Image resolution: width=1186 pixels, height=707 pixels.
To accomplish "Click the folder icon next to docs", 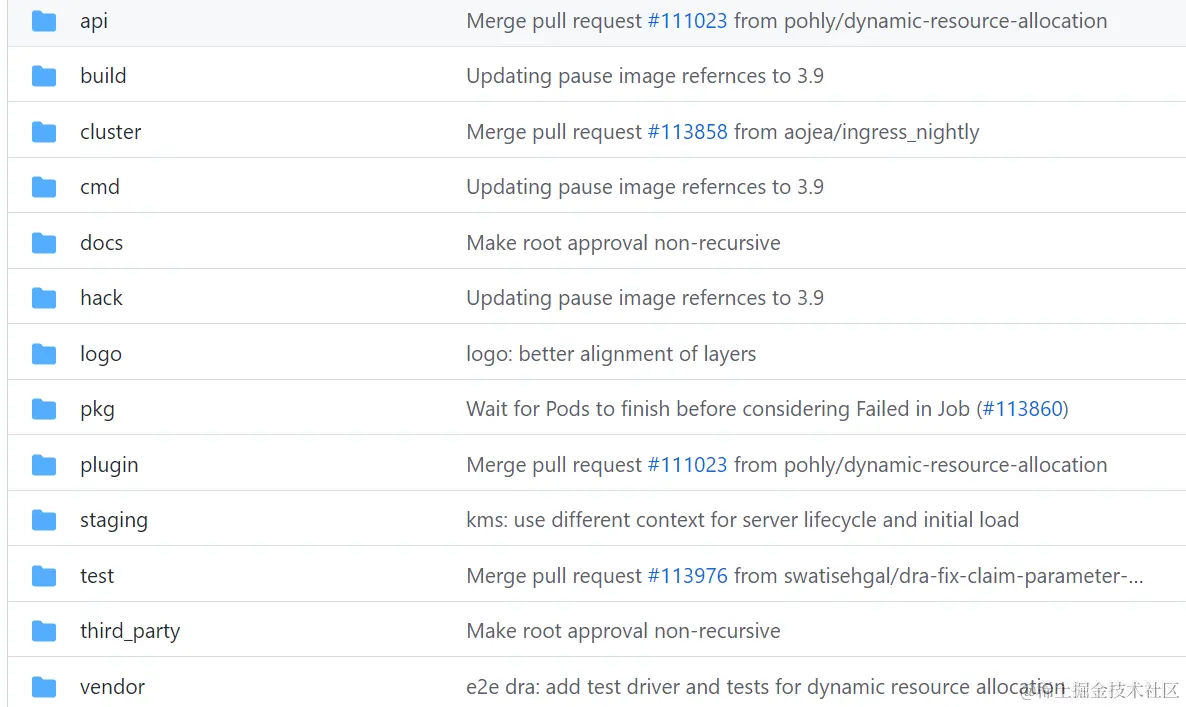I will pos(44,243).
